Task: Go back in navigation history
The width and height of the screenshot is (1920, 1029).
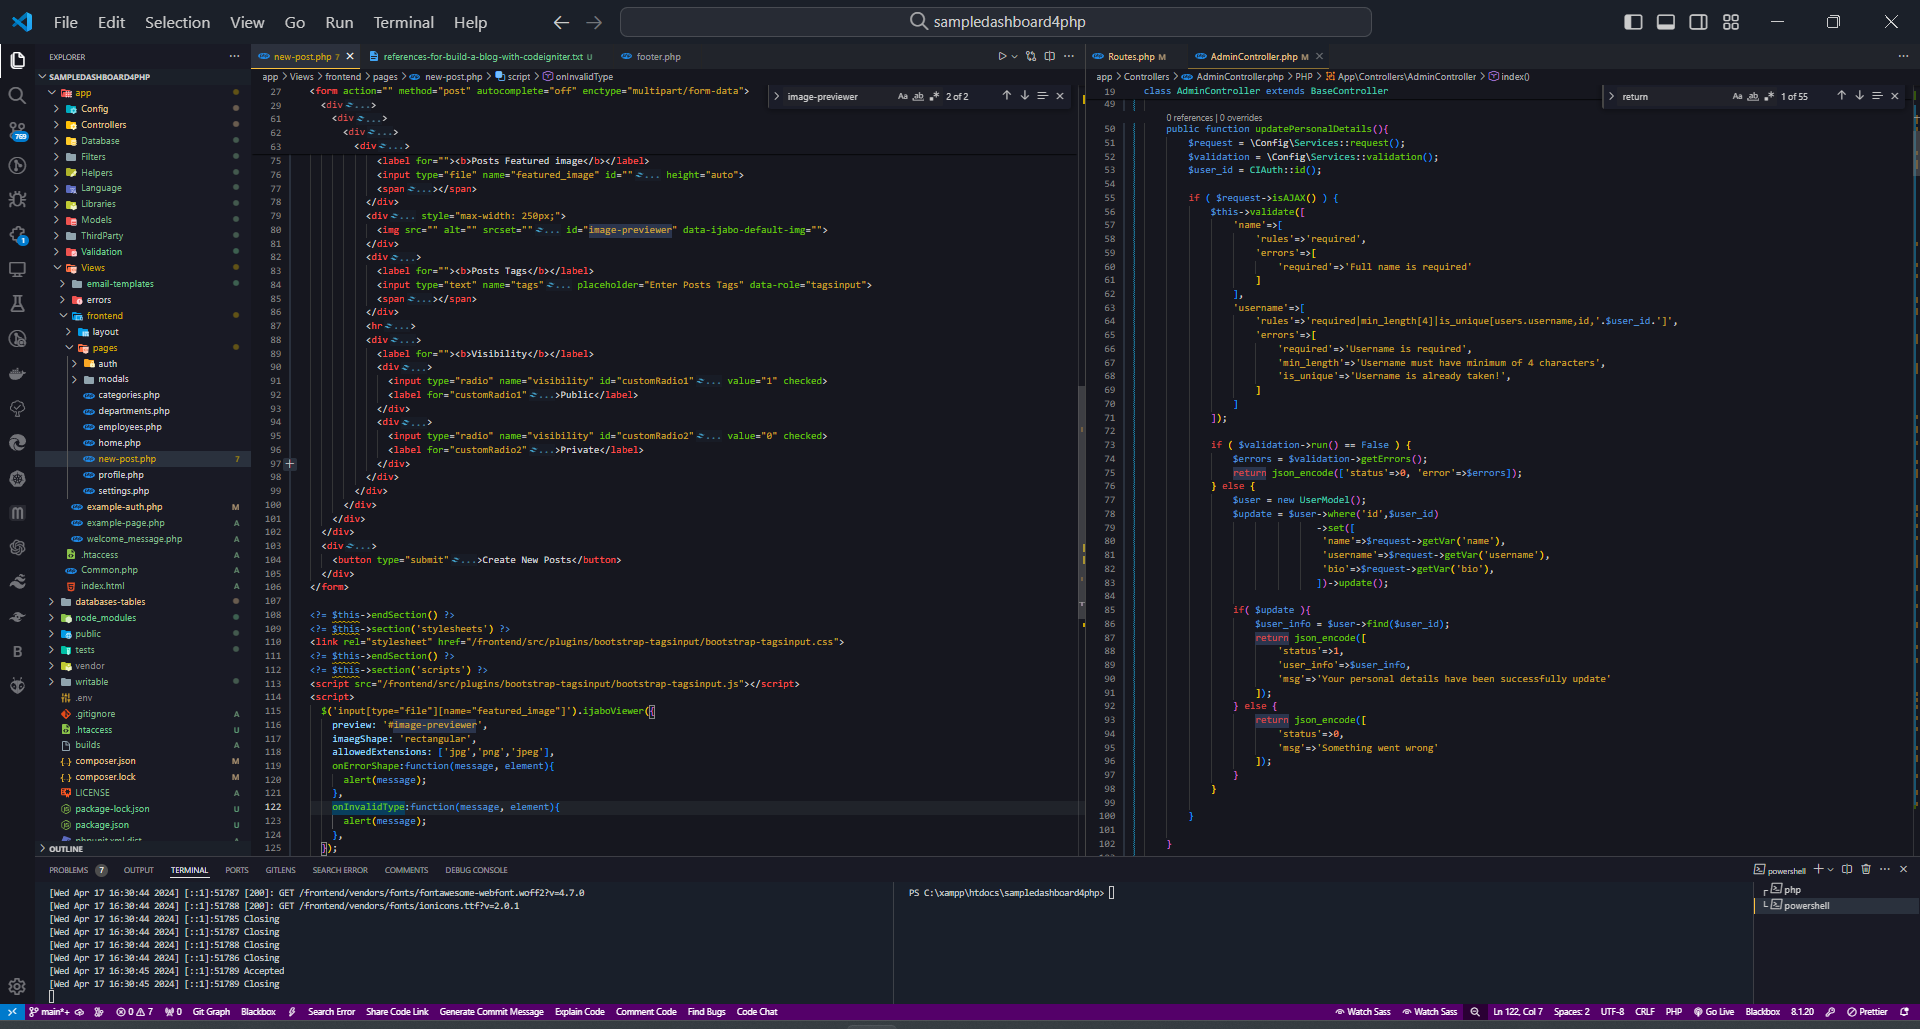Action: tap(561, 22)
